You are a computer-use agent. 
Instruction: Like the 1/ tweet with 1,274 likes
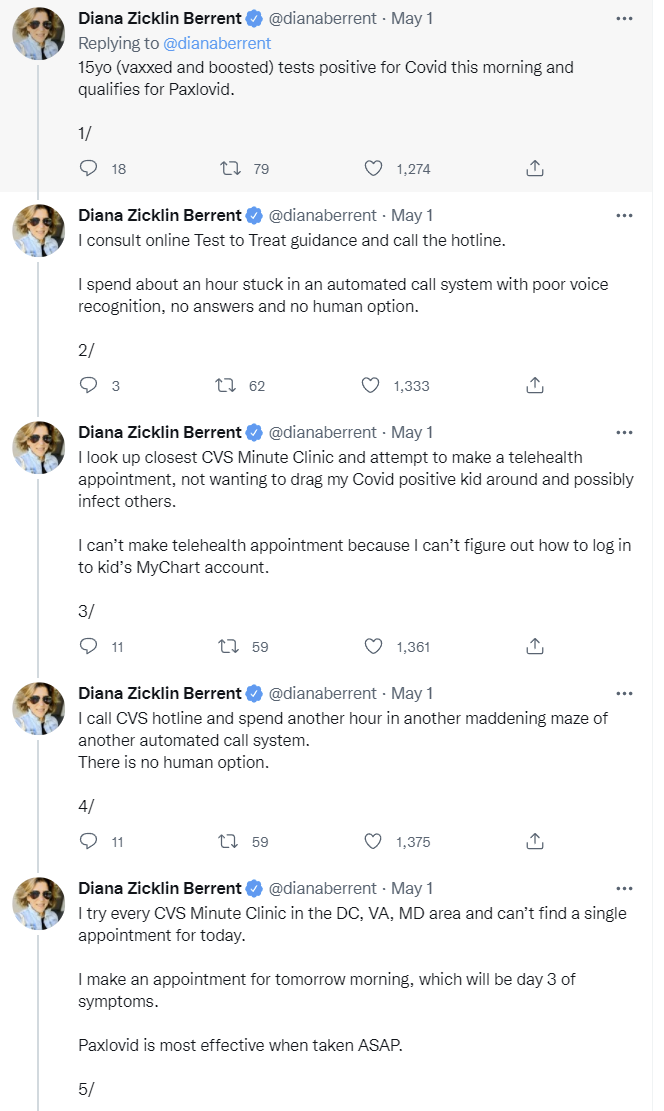pyautogui.click(x=373, y=169)
